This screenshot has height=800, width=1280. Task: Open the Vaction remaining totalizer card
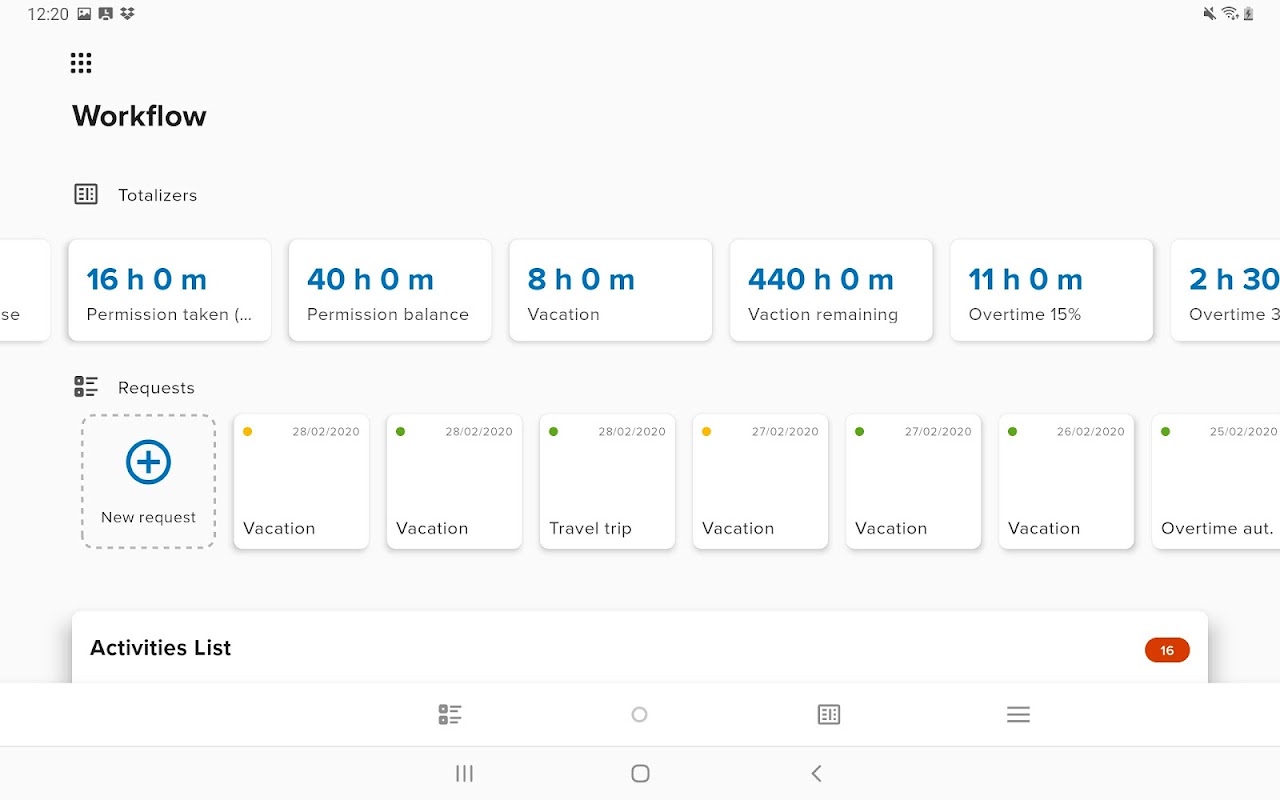(831, 290)
